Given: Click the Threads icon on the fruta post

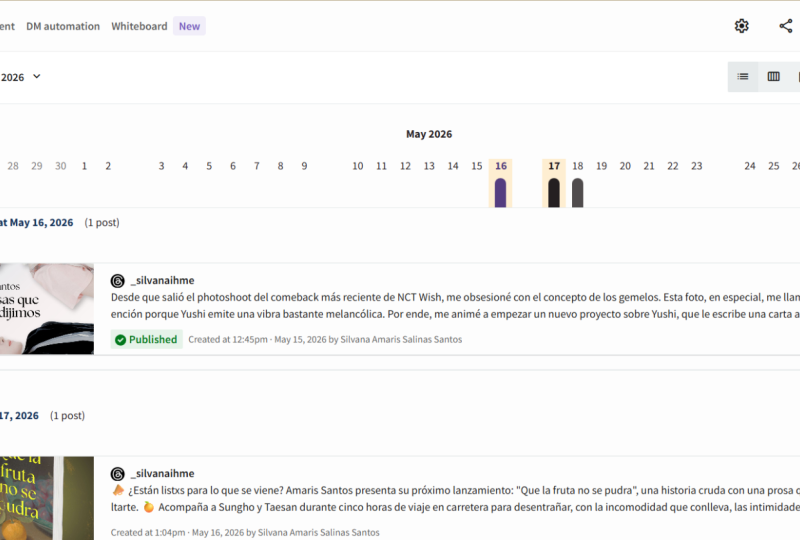Looking at the screenshot, I should pos(118,474).
